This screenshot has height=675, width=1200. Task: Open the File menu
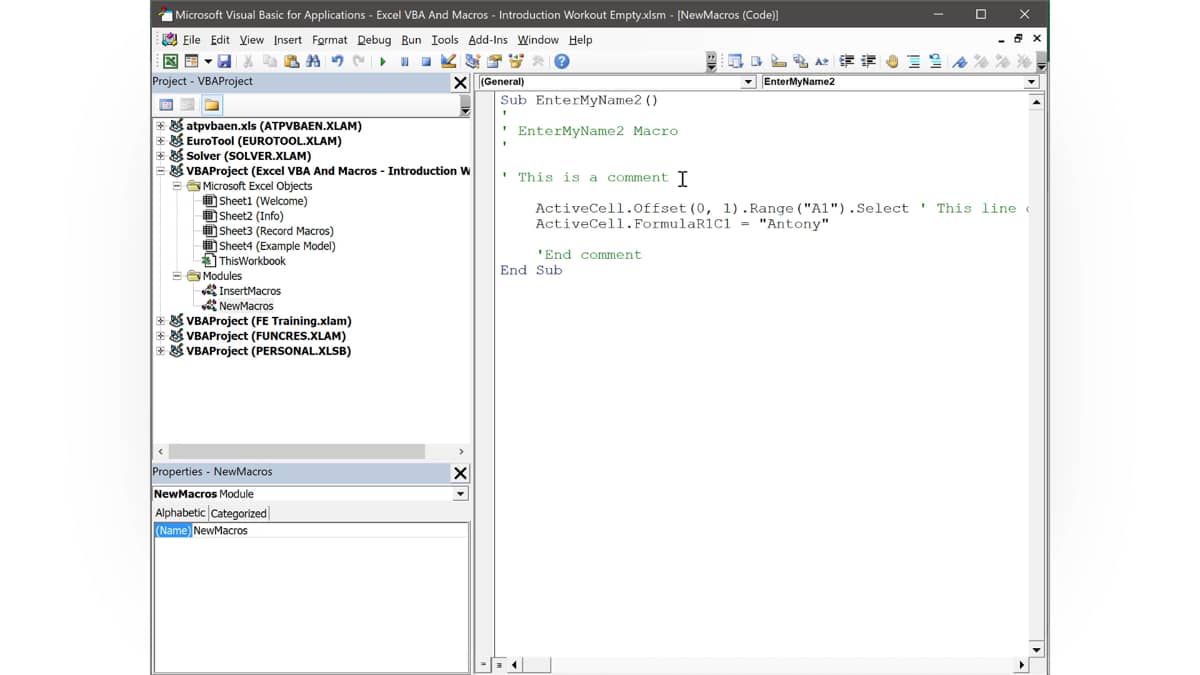tap(191, 40)
